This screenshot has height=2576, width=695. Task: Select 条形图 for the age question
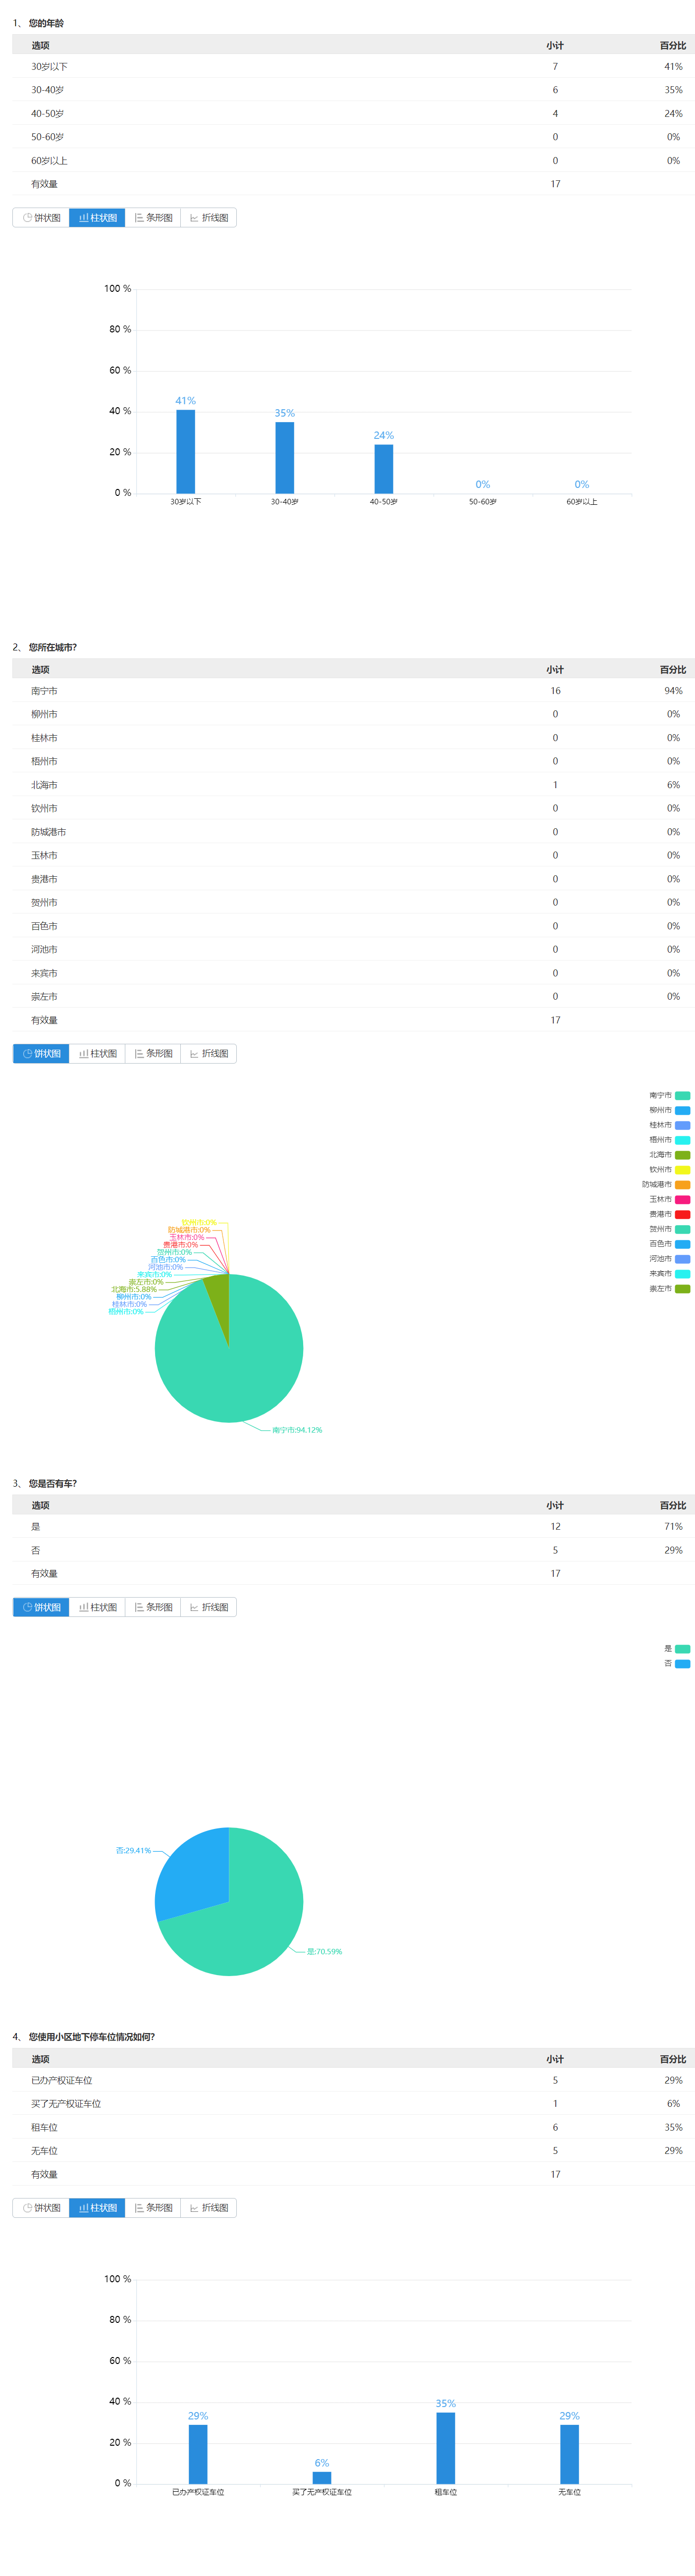pos(153,218)
